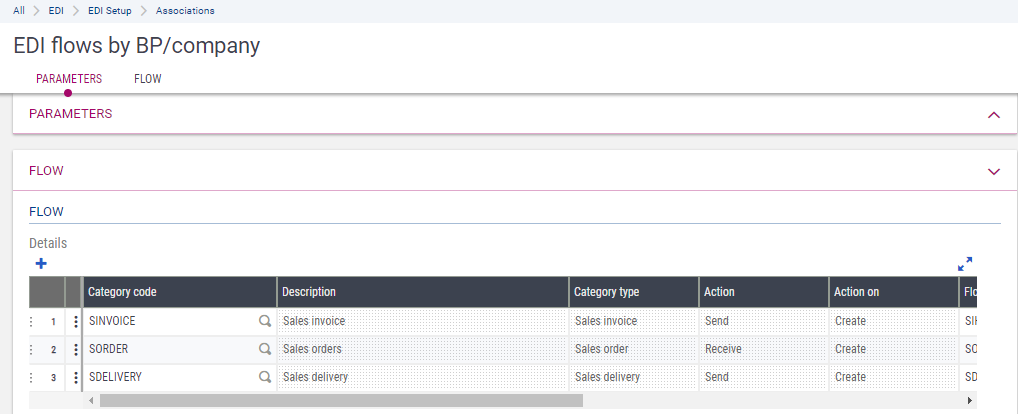Click the Category code column header
This screenshot has width=1018, height=414.
point(180,292)
